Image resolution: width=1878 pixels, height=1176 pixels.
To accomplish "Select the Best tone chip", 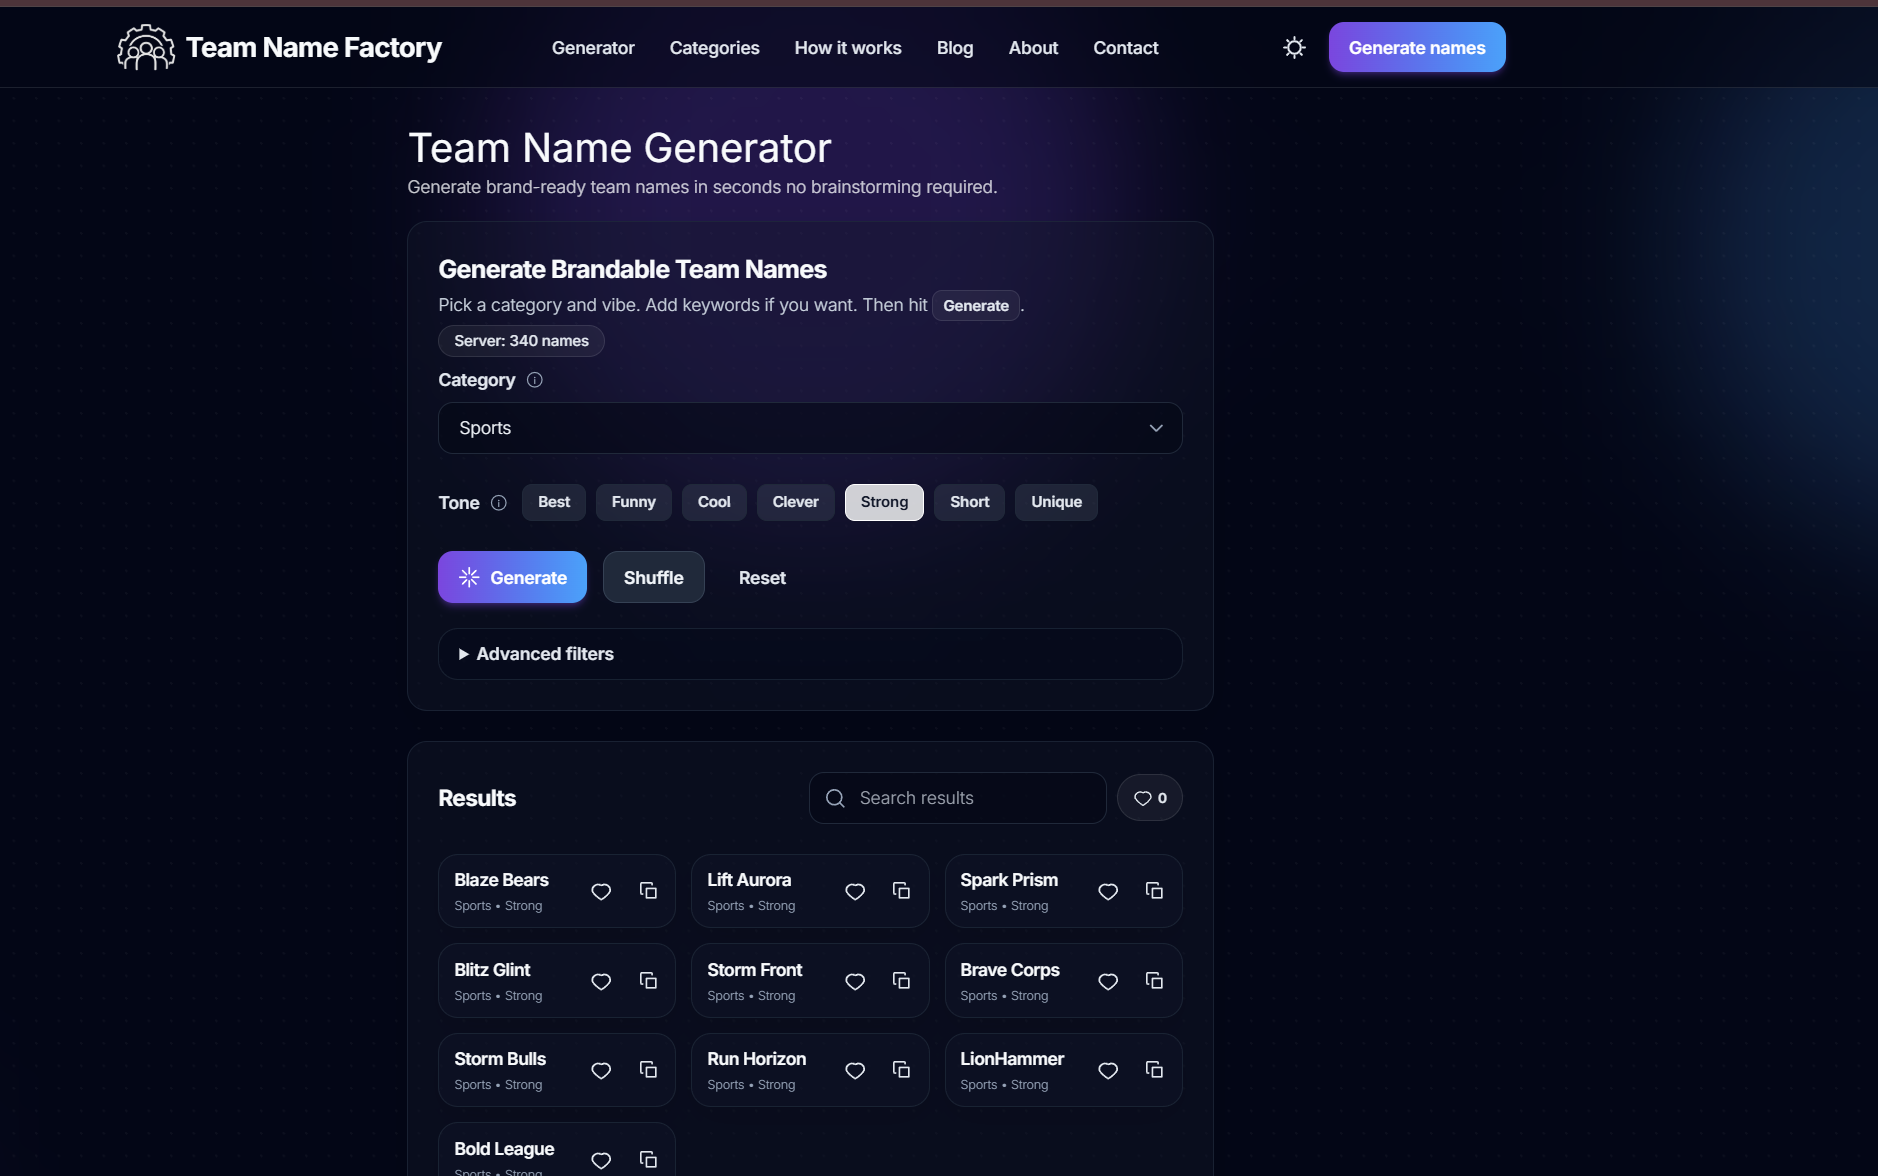I will (x=554, y=502).
